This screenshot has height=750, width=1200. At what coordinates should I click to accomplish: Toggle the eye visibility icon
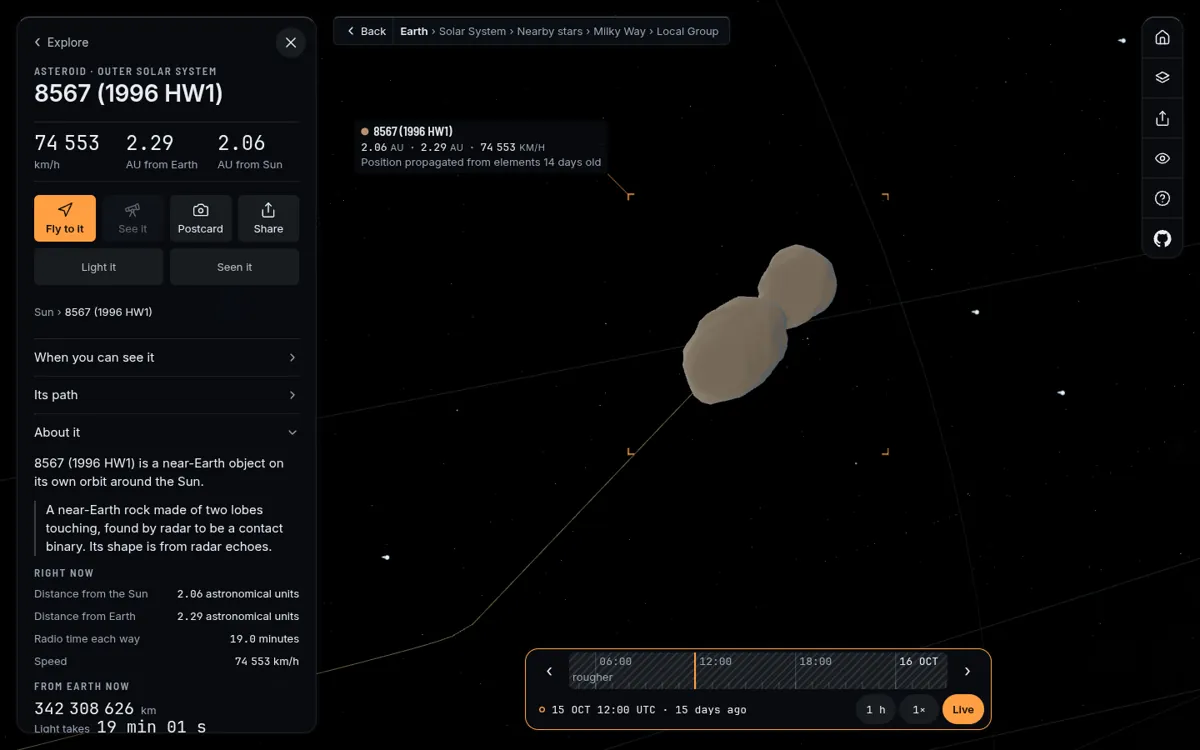pos(1162,158)
